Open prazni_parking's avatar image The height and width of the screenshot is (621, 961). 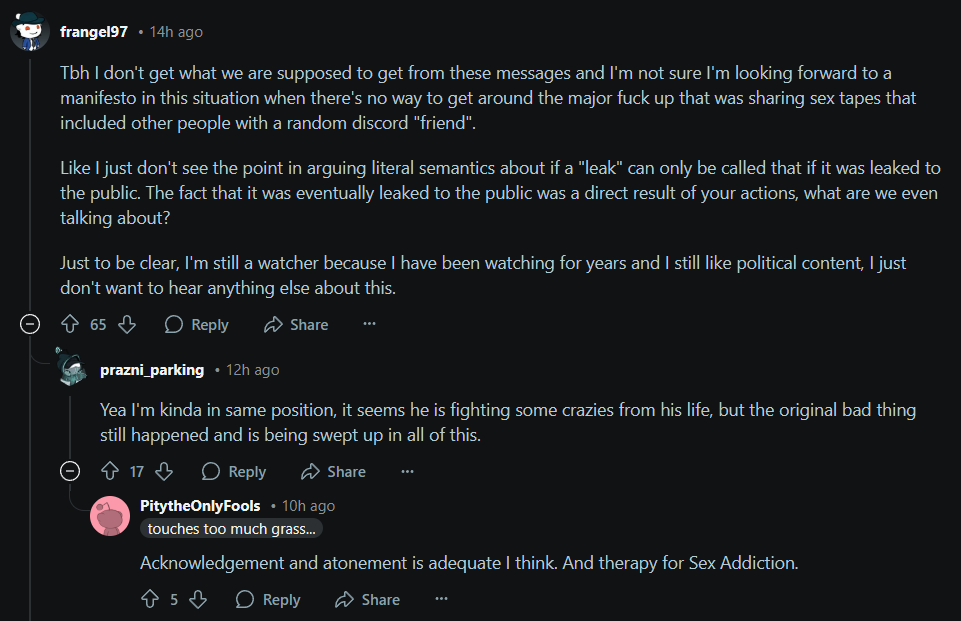[71, 367]
